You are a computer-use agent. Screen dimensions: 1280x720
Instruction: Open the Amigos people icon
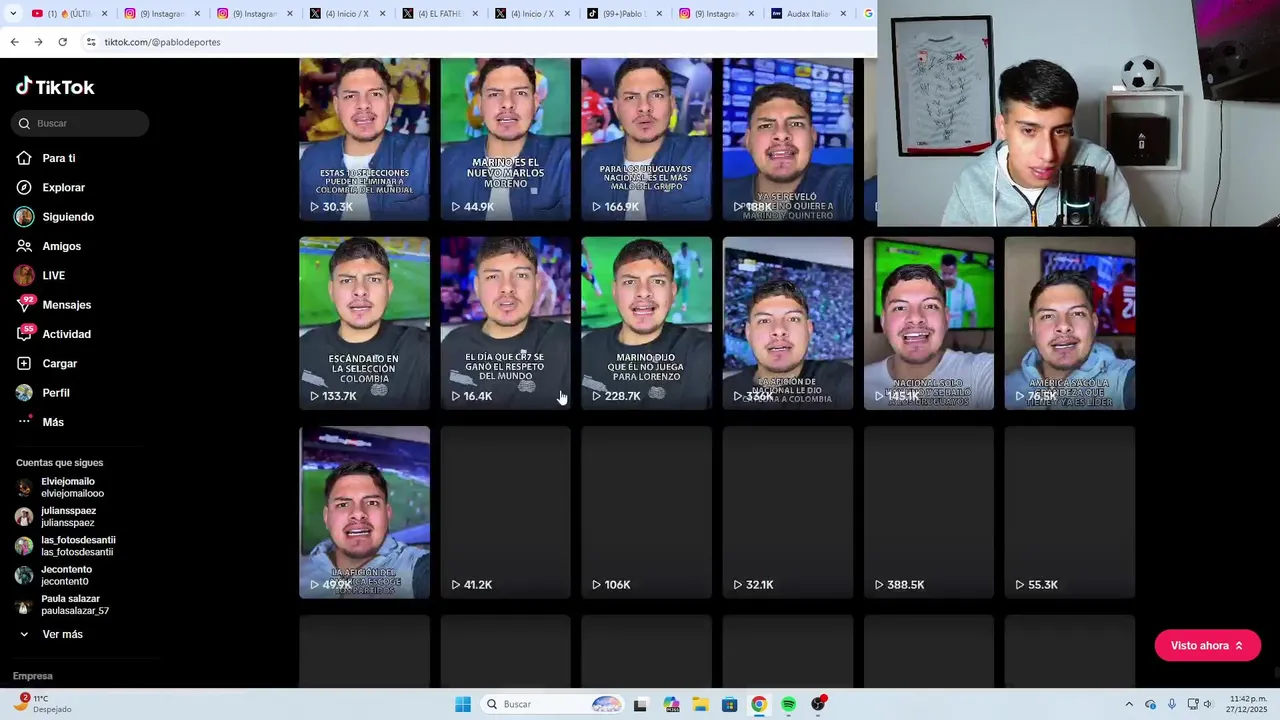coord(24,246)
